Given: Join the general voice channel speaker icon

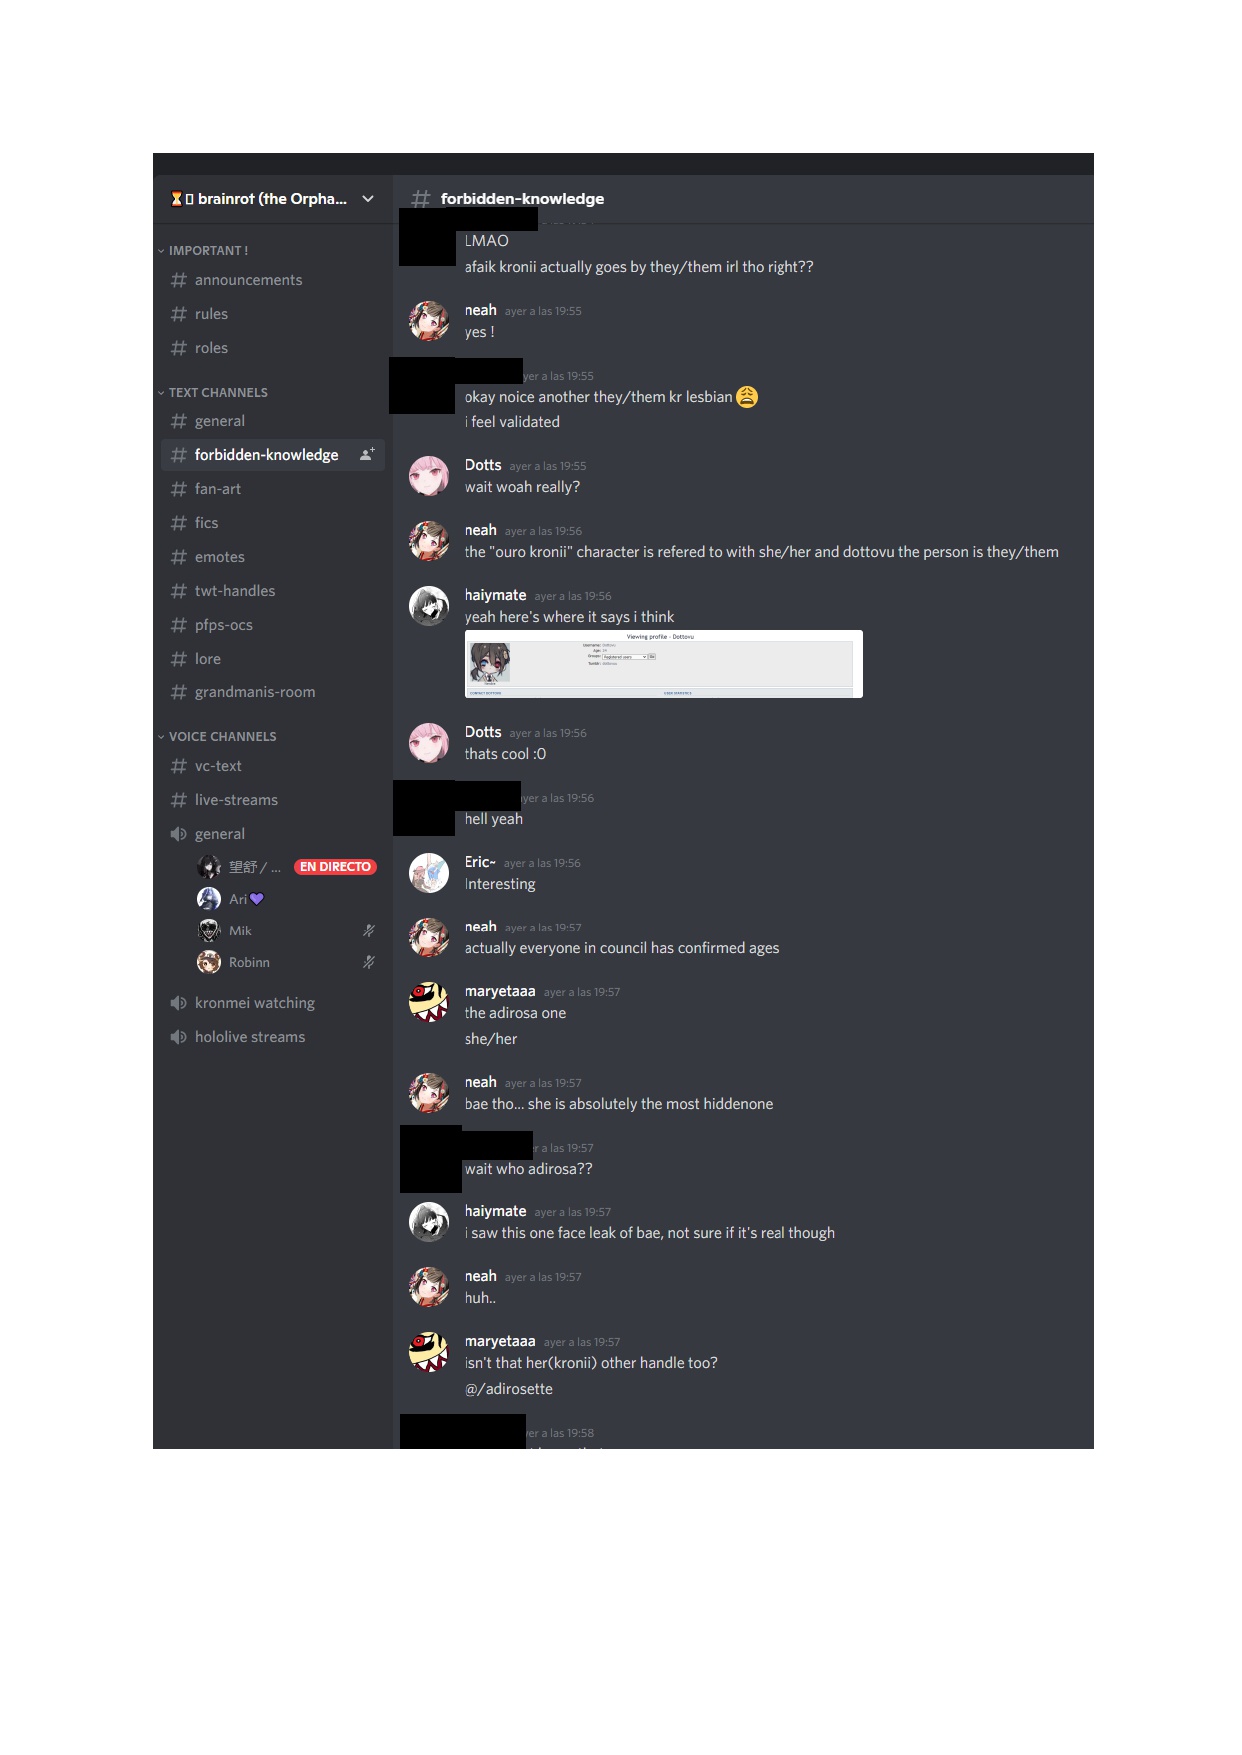Looking at the screenshot, I should tap(179, 834).
